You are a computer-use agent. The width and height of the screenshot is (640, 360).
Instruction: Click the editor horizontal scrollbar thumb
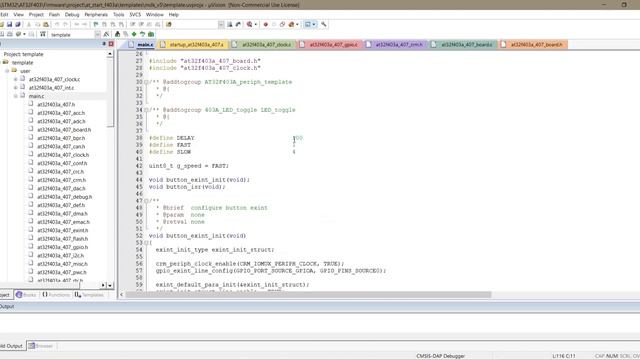coord(308,294)
